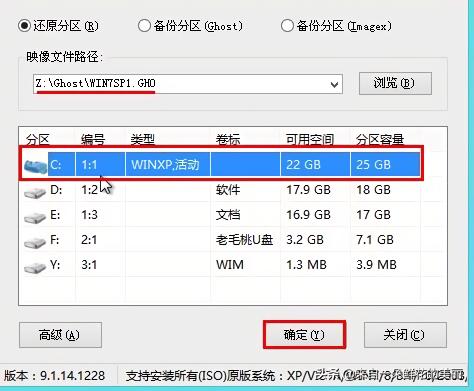
Task: Click the 7.1 GB capacity cell
Action: (375, 240)
